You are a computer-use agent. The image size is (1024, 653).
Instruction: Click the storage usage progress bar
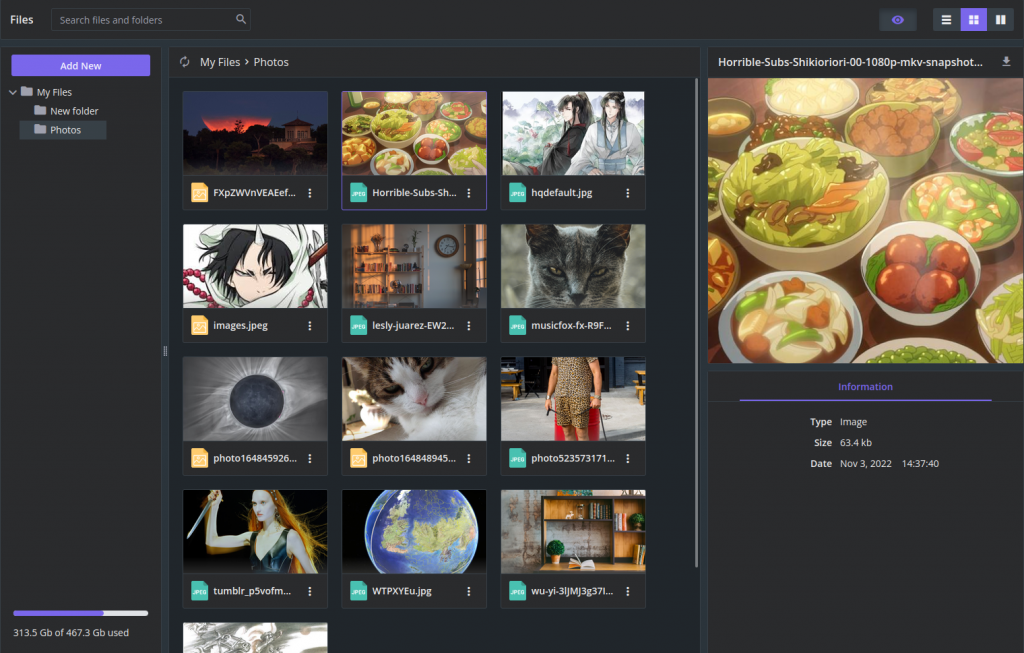pyautogui.click(x=80, y=613)
